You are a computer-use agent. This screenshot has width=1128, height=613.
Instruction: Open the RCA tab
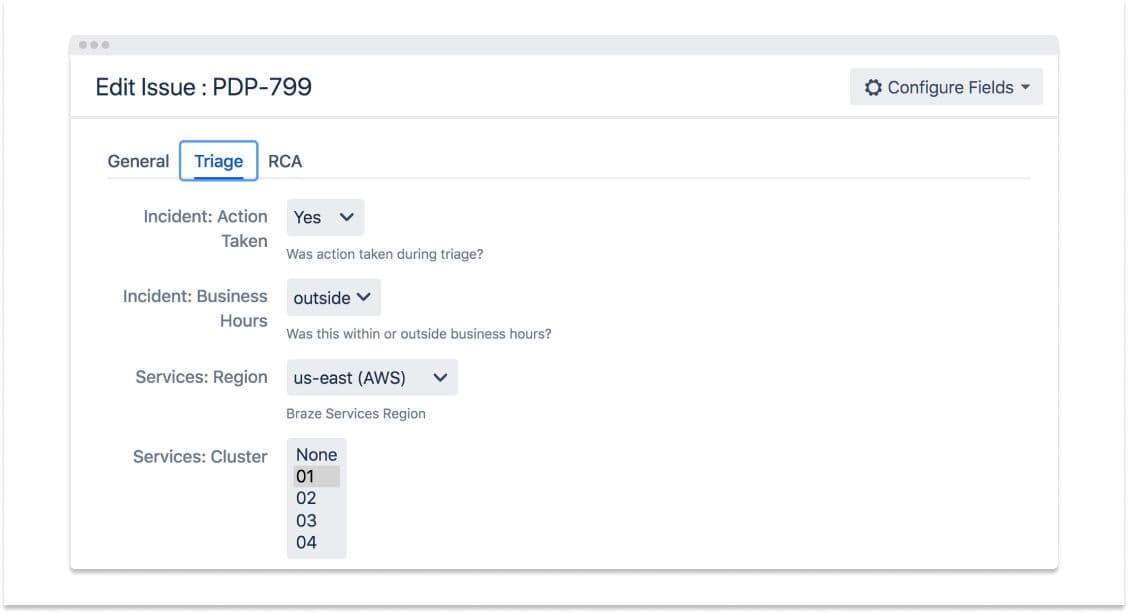click(285, 161)
